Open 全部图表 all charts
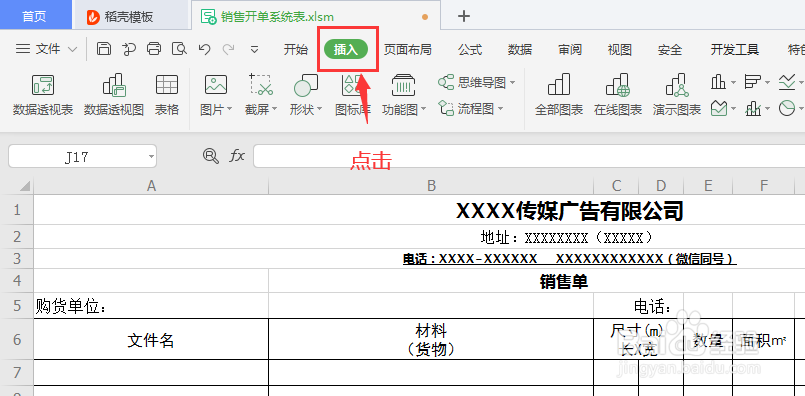 (559, 95)
